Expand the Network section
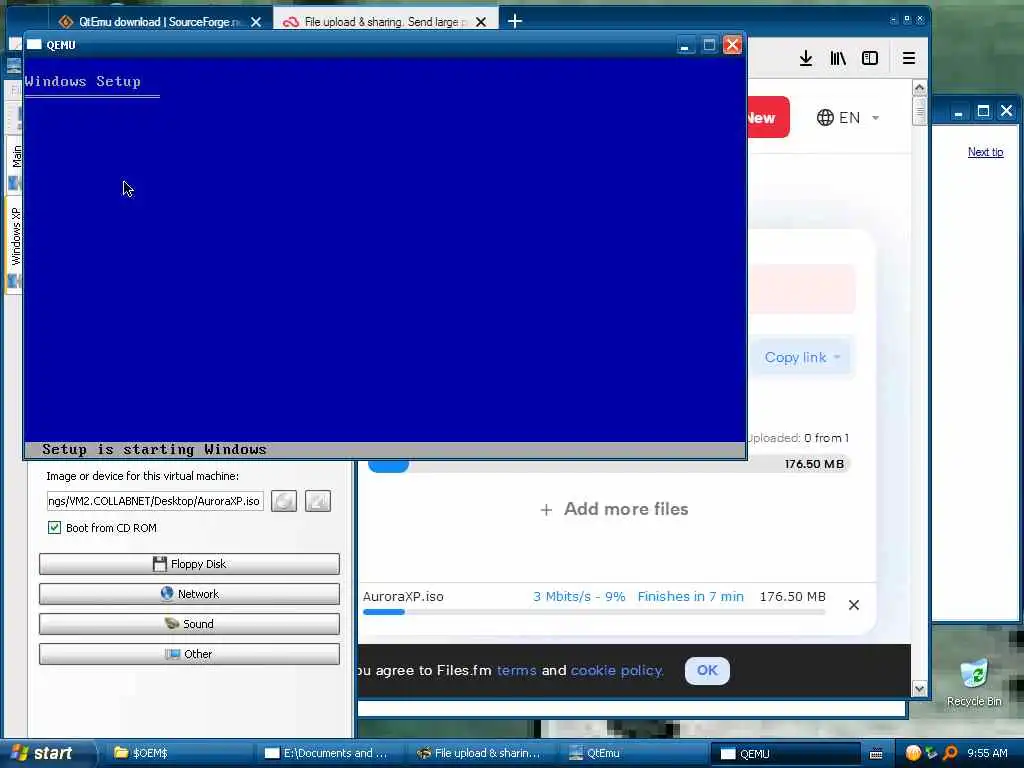Screen dimensions: 1024x768 click(x=189, y=594)
